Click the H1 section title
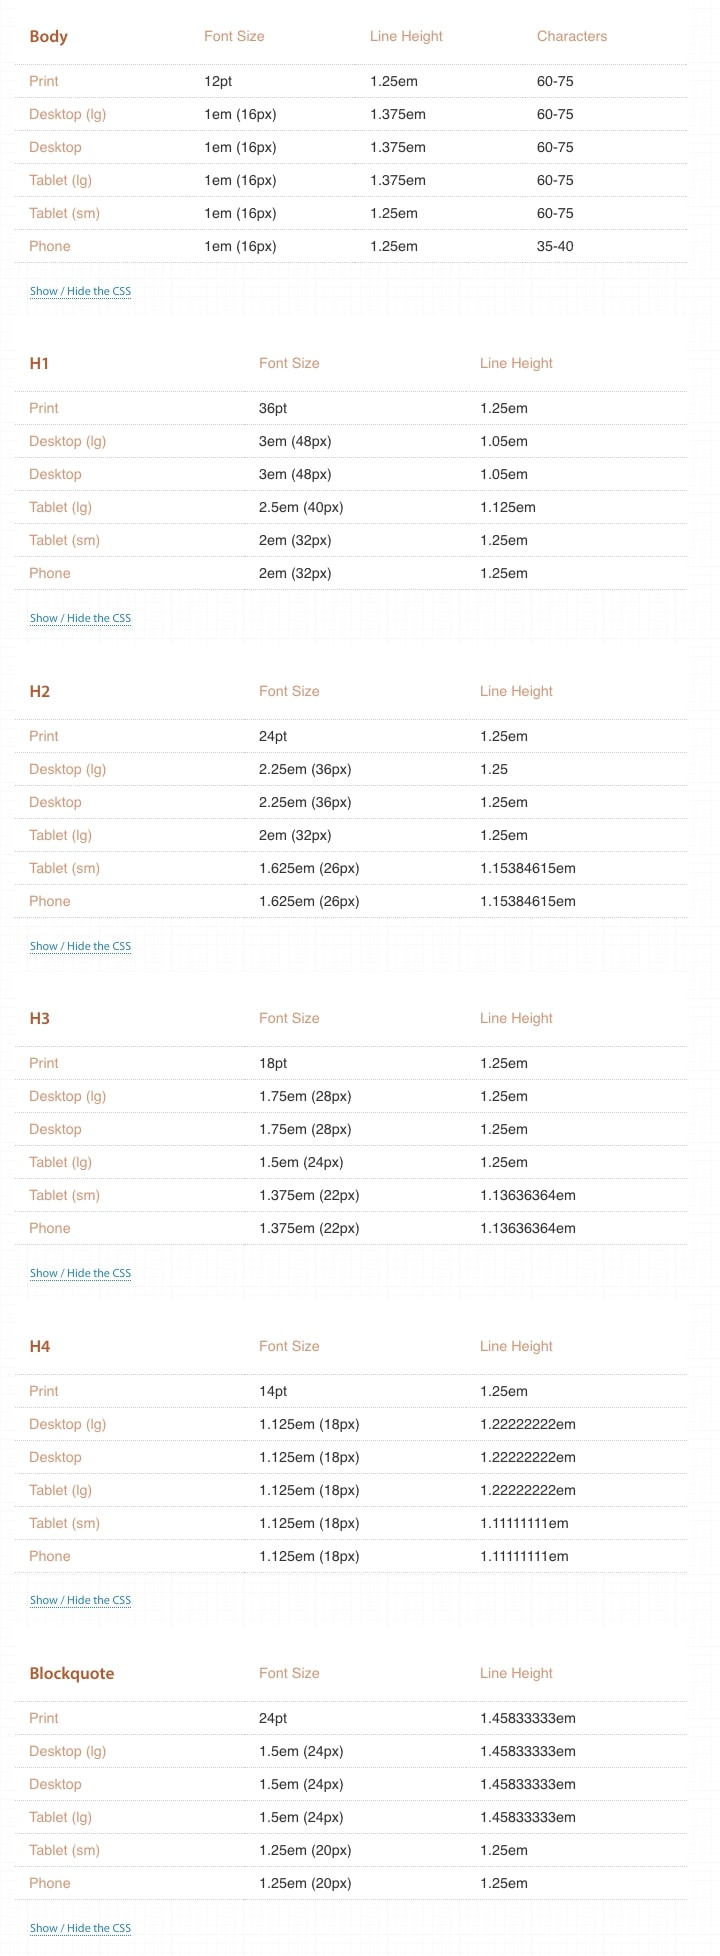 pyautogui.click(x=39, y=363)
